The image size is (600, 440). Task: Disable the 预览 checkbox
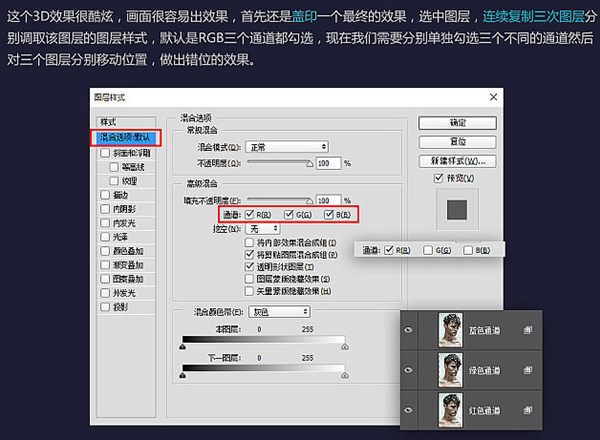coord(438,178)
